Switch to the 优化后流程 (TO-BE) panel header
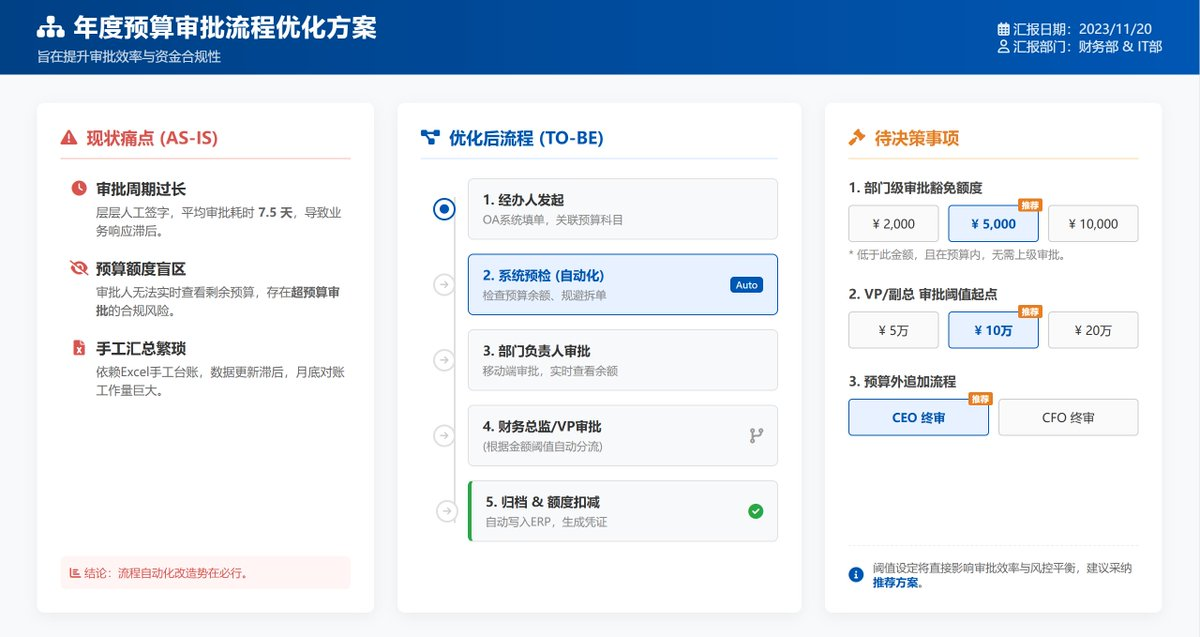 tap(526, 137)
